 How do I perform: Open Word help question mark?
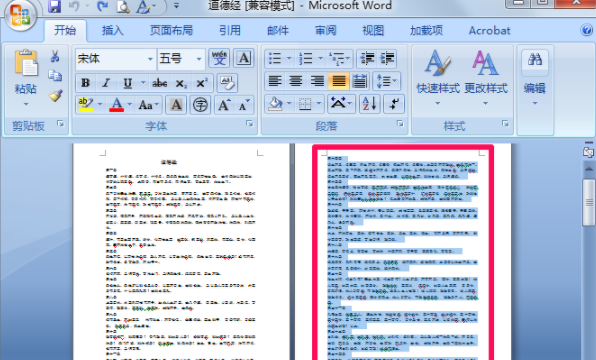pyautogui.click(x=587, y=30)
